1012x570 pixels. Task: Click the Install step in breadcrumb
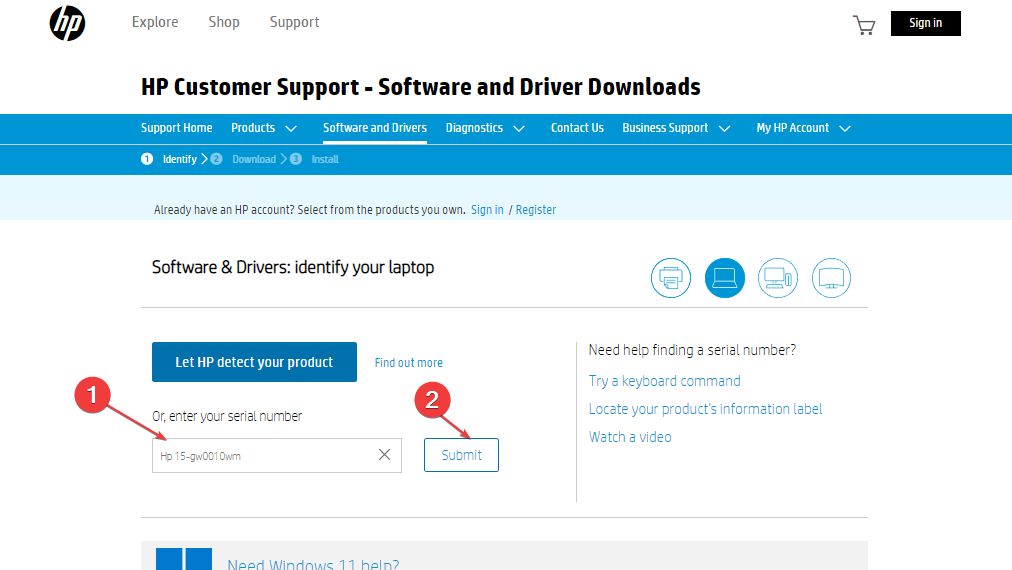pos(325,159)
